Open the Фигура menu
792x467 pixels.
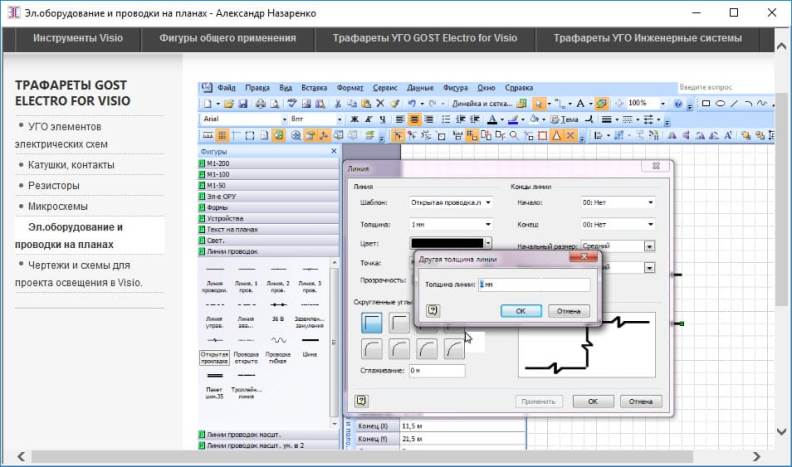click(455, 88)
